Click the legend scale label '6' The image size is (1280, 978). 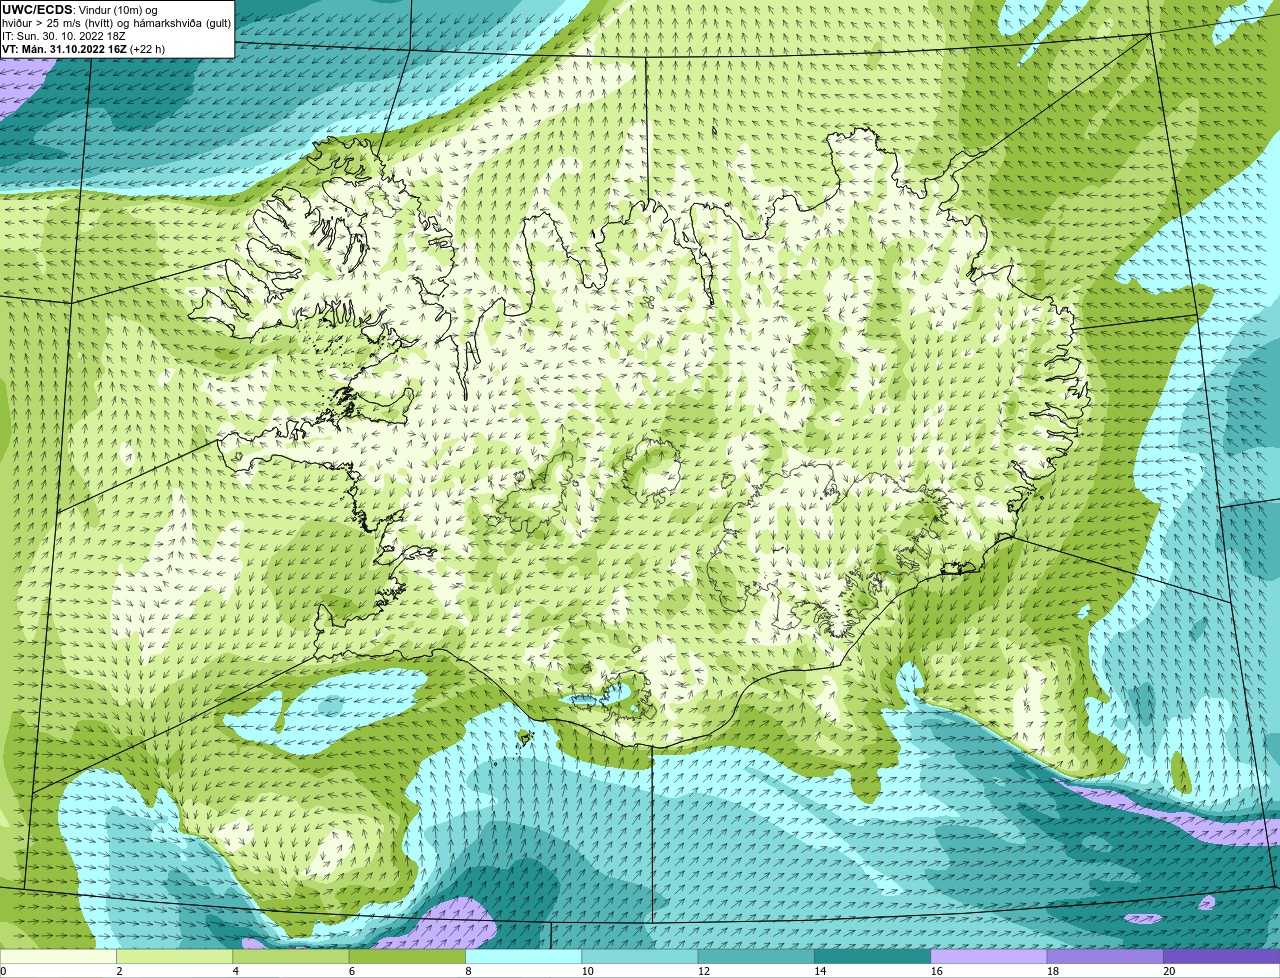click(352, 971)
